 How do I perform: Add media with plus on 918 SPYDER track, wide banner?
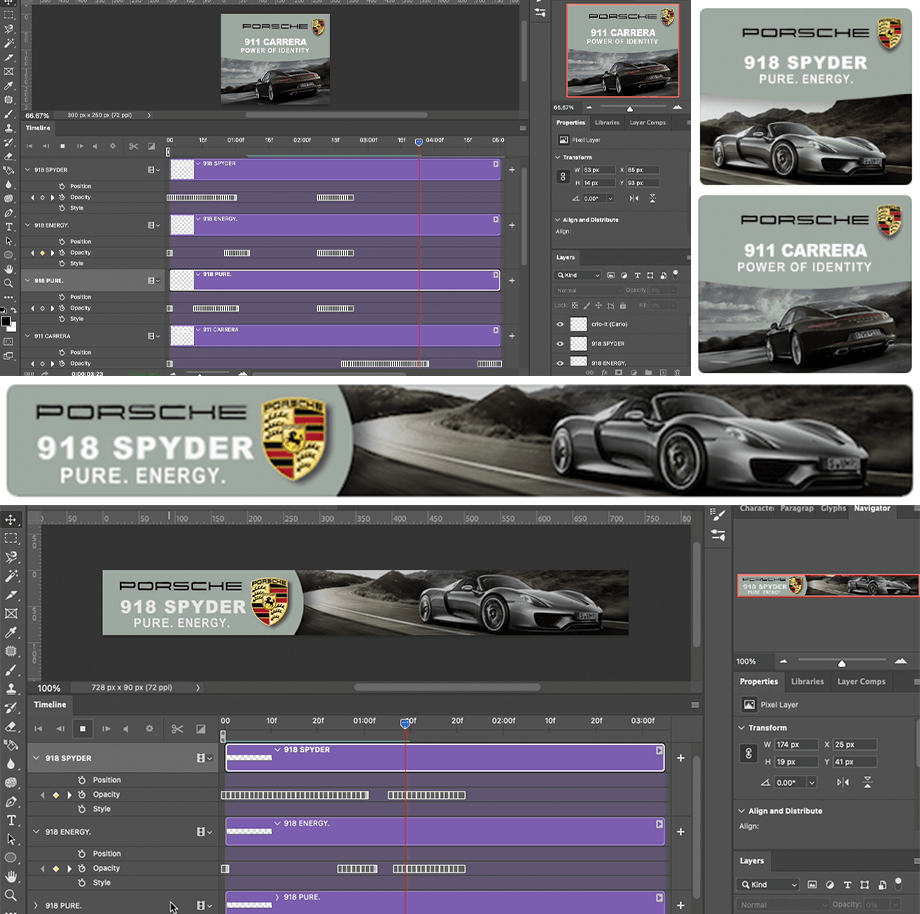681,758
